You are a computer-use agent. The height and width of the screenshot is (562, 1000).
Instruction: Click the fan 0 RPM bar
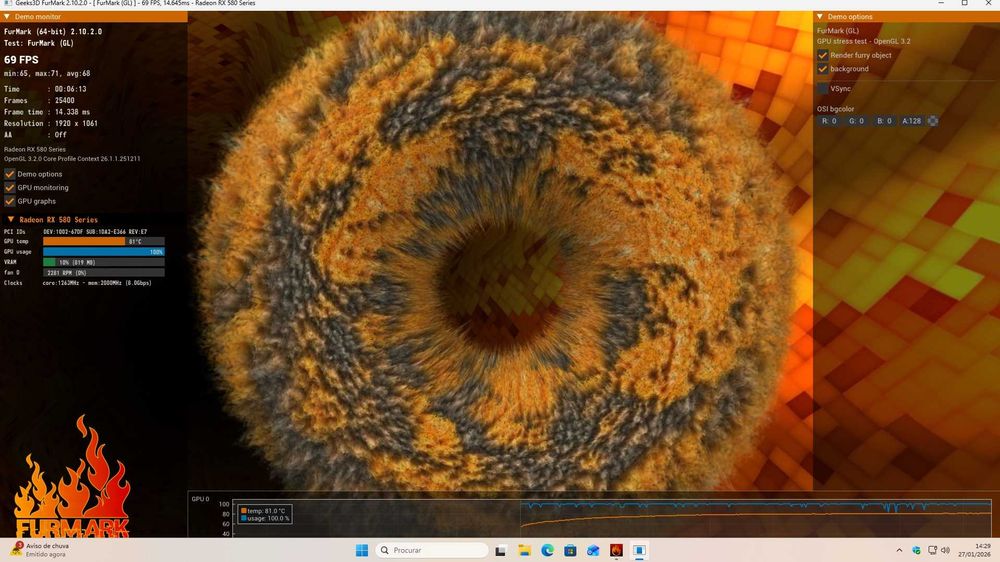[x=104, y=272]
